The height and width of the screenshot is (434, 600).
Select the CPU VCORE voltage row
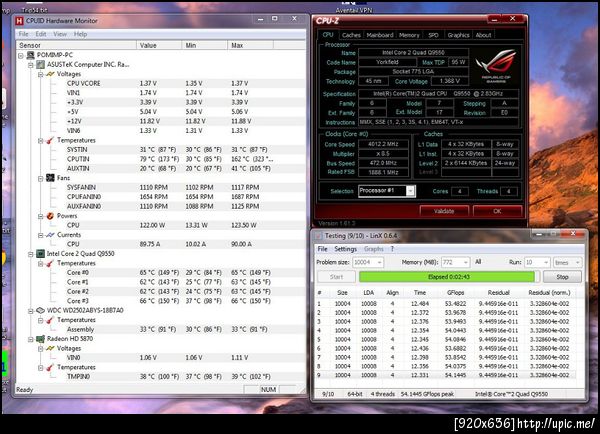161,83
